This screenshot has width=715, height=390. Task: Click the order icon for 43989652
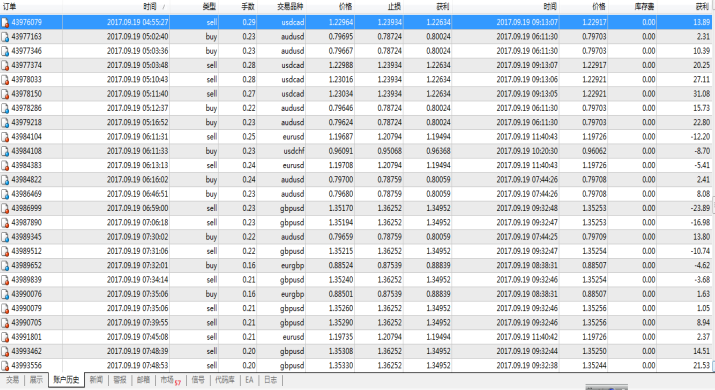point(5,265)
